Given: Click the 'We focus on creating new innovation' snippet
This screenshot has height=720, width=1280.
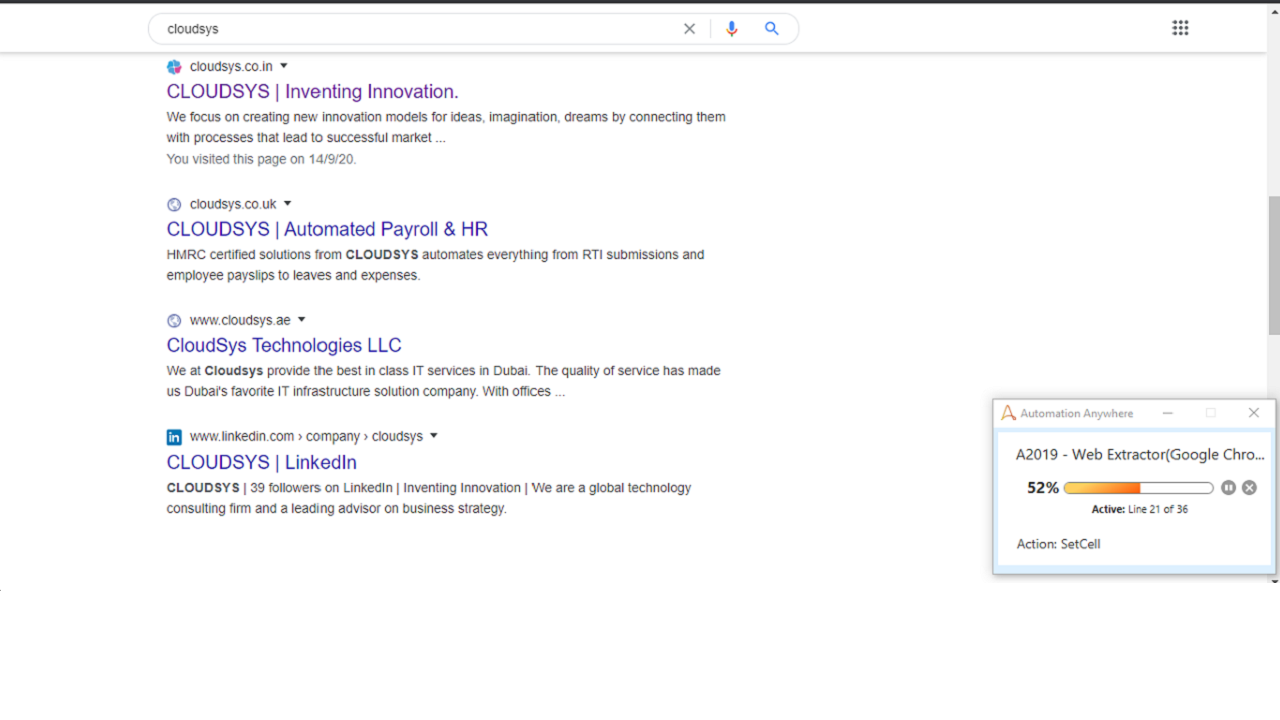Looking at the screenshot, I should 446,127.
